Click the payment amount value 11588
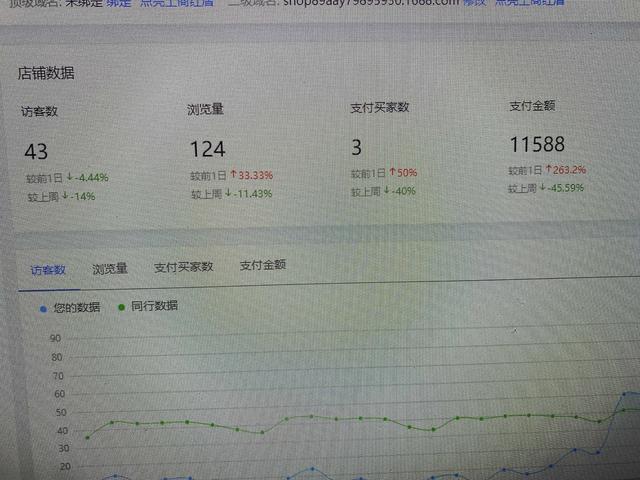640x480 pixels. pyautogui.click(x=537, y=144)
